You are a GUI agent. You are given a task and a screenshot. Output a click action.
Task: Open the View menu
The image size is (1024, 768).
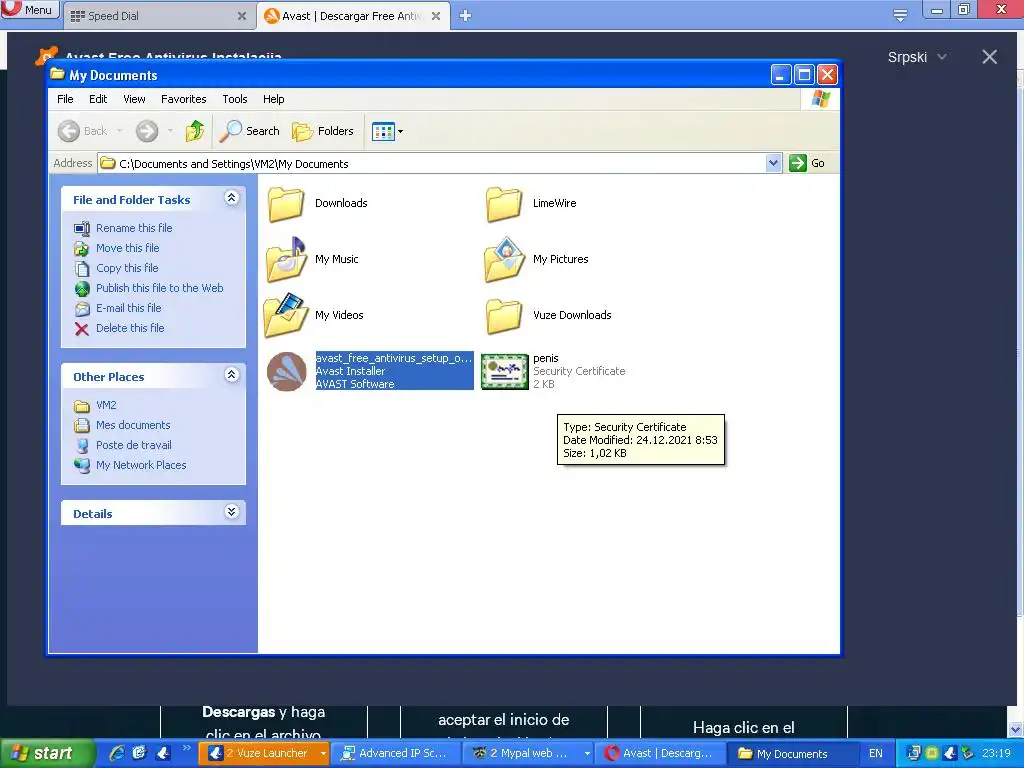pos(134,99)
